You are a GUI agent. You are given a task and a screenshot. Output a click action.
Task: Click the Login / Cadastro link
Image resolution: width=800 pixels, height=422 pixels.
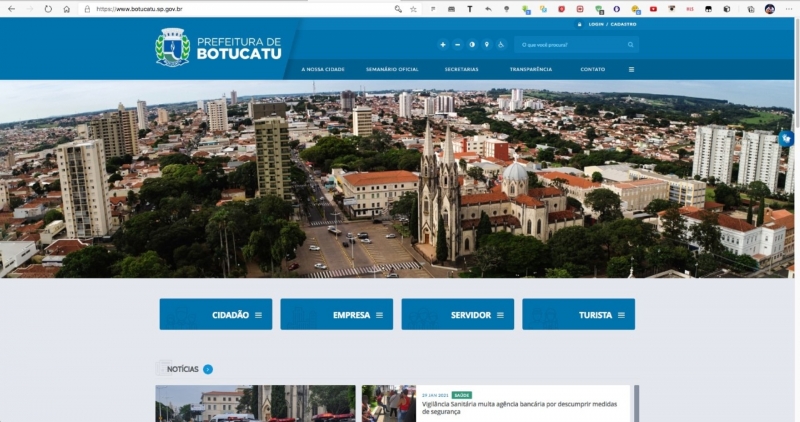pos(612,24)
